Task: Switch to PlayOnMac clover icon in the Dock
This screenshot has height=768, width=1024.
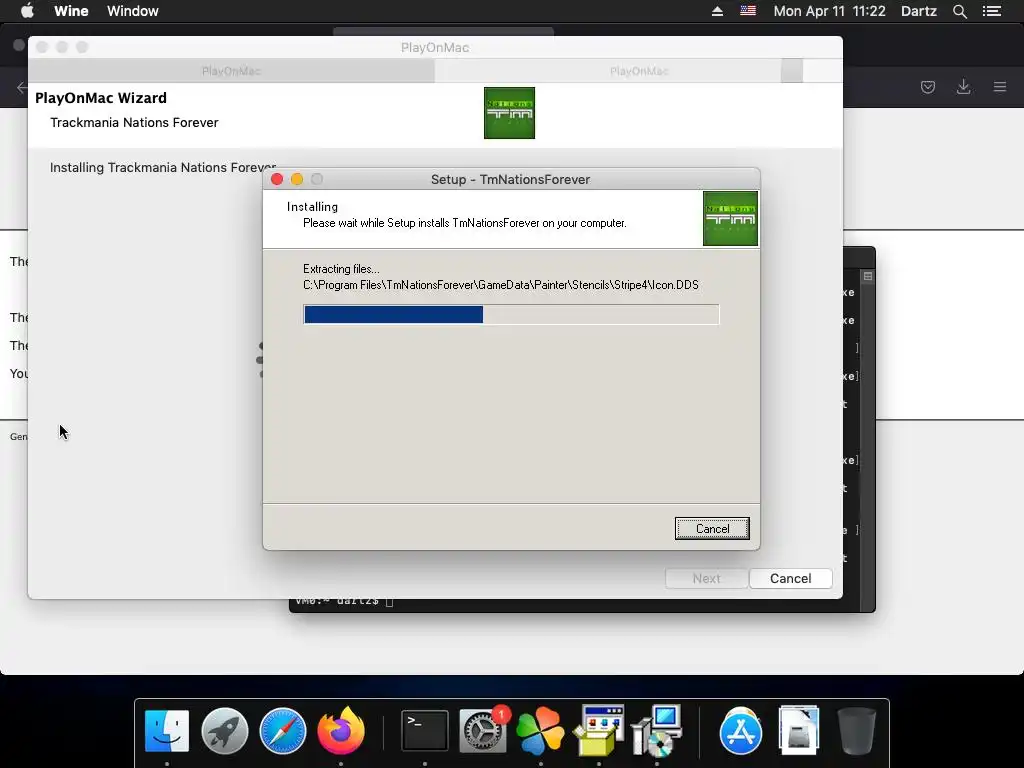Action: click(x=540, y=730)
